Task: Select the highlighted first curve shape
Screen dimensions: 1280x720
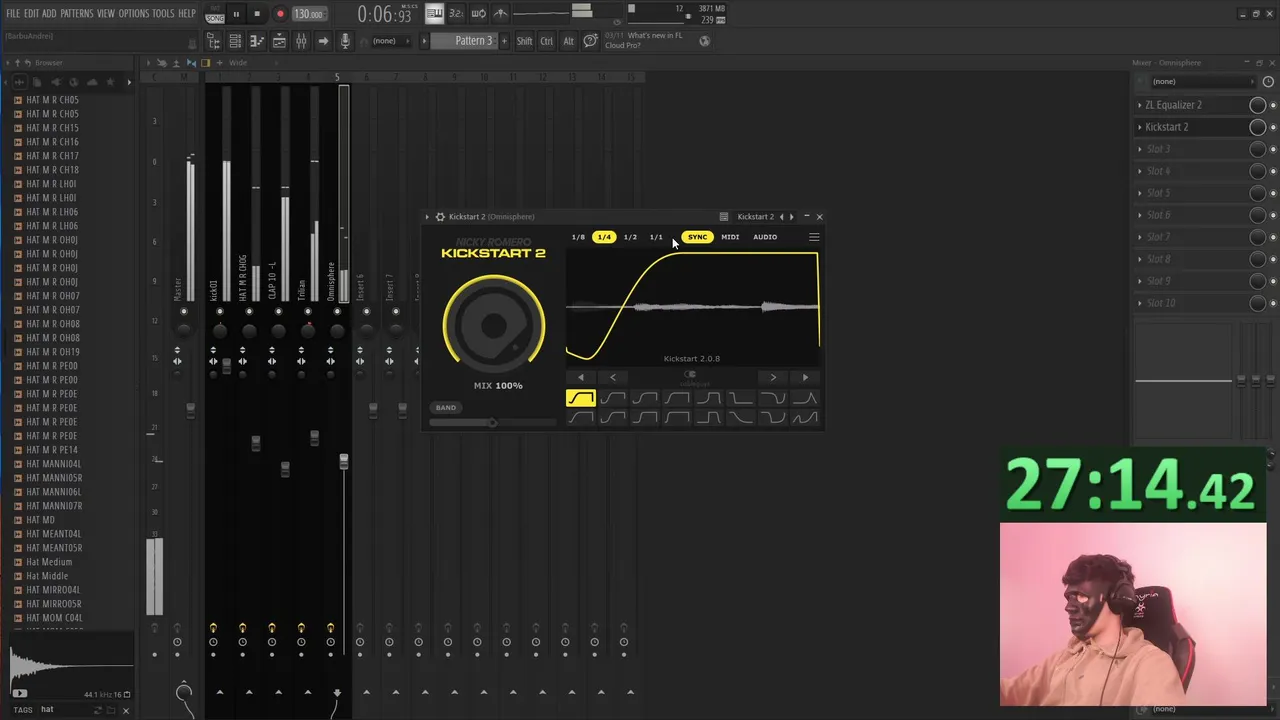Action: click(580, 398)
